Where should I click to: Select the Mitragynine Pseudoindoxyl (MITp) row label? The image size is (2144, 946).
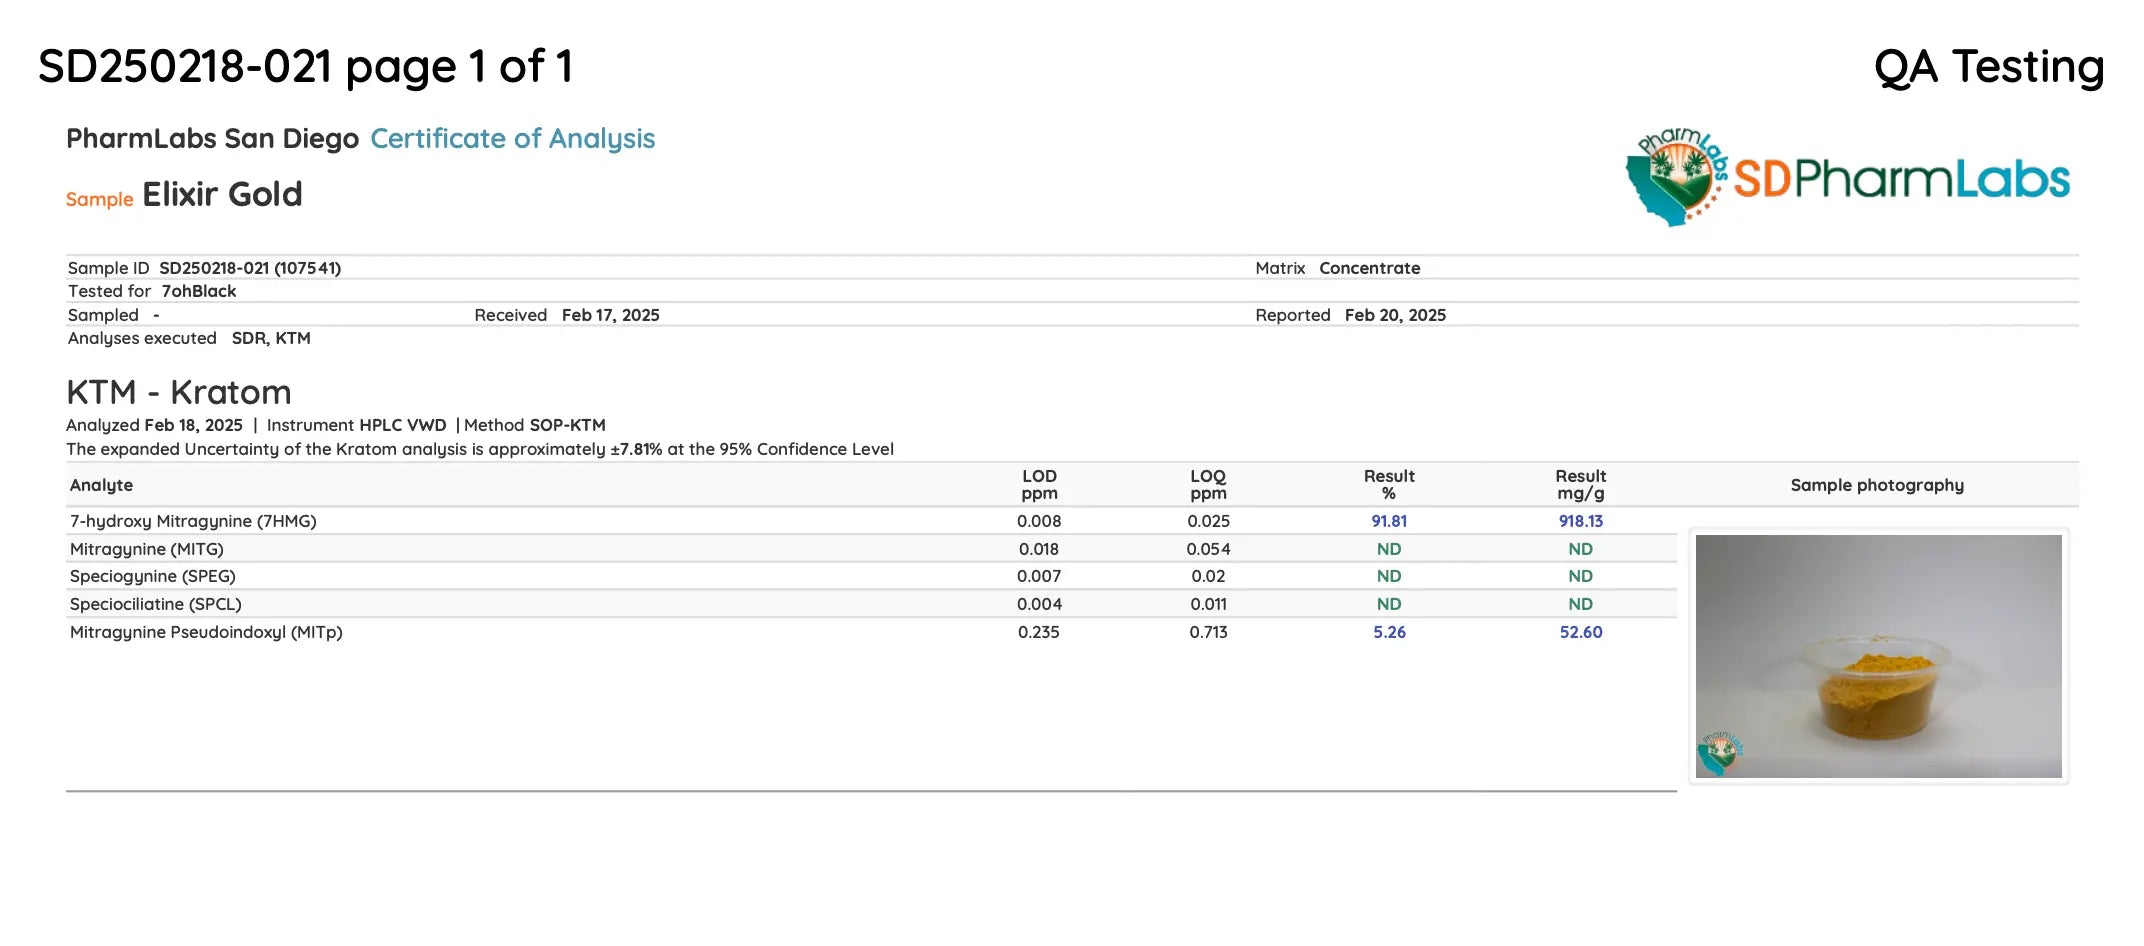click(x=206, y=632)
